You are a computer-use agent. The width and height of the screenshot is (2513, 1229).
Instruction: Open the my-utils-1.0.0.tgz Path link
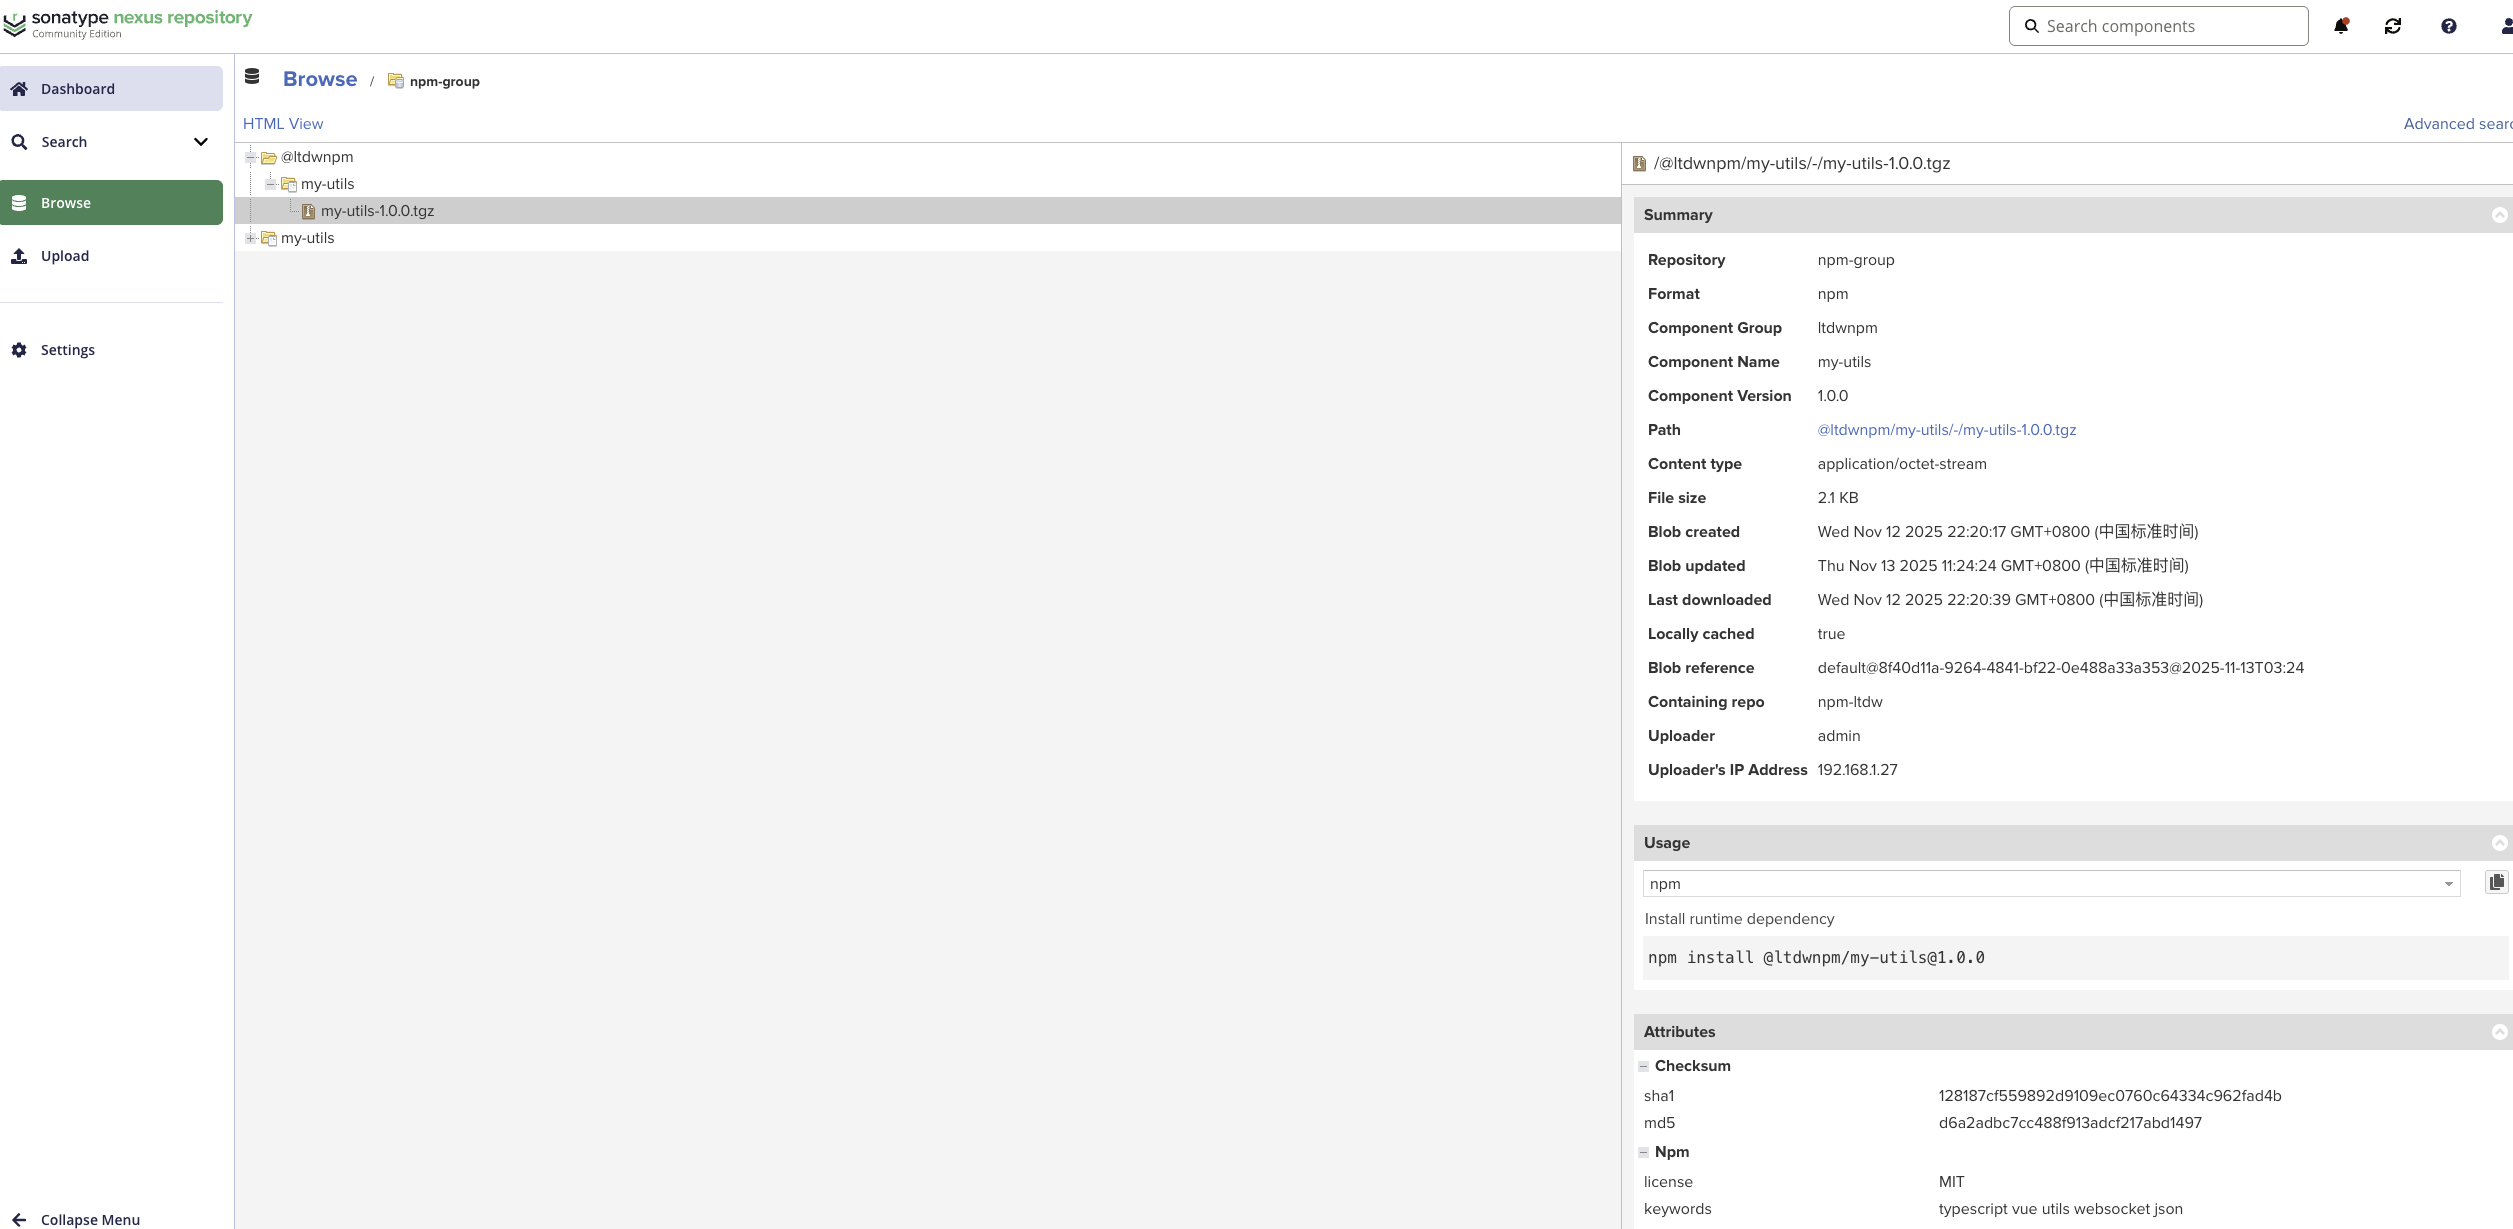coord(1946,430)
